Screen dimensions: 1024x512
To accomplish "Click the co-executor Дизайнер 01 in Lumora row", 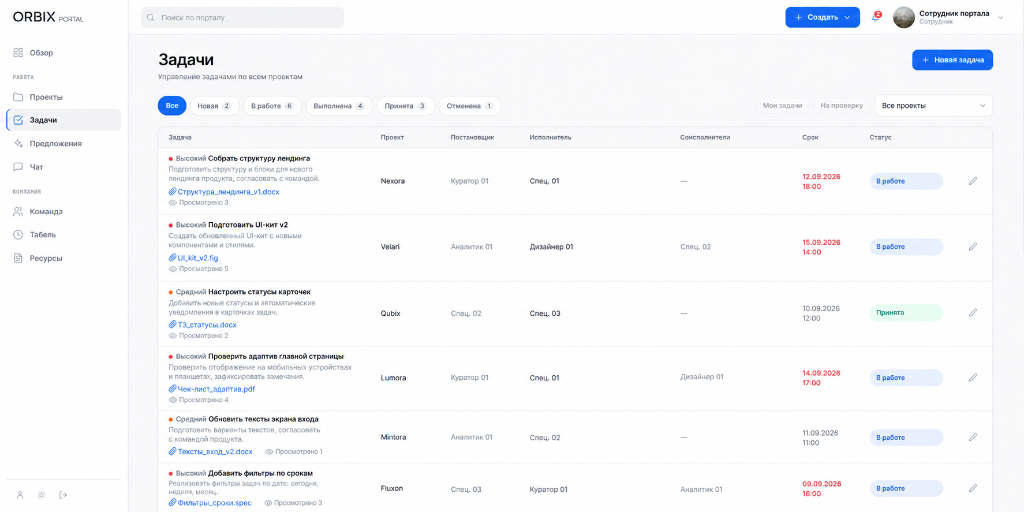I will [701, 377].
